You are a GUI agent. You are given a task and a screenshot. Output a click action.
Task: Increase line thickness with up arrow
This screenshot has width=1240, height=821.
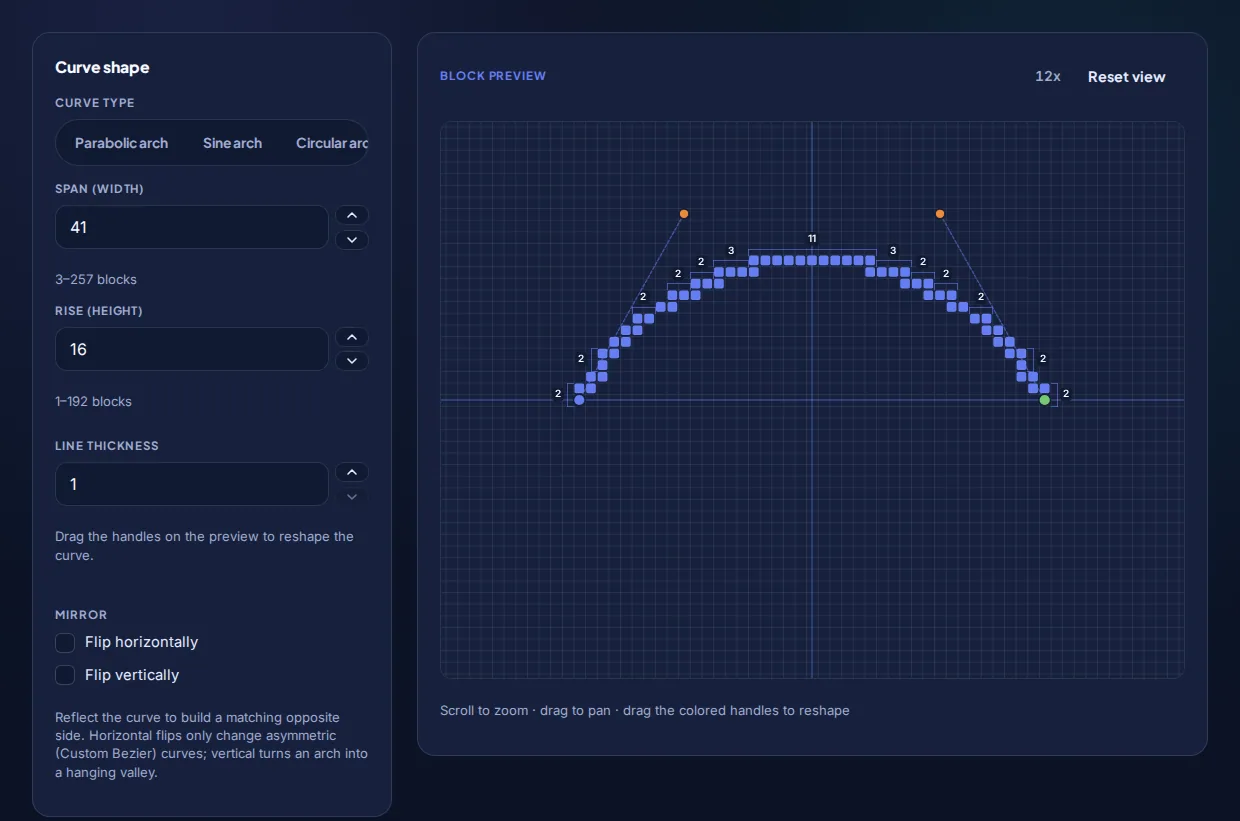point(352,472)
